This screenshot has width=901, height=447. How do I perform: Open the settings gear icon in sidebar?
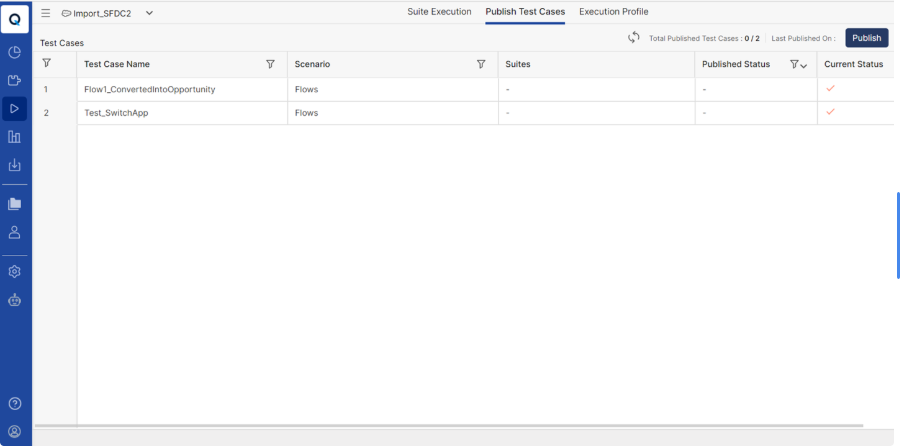click(14, 272)
